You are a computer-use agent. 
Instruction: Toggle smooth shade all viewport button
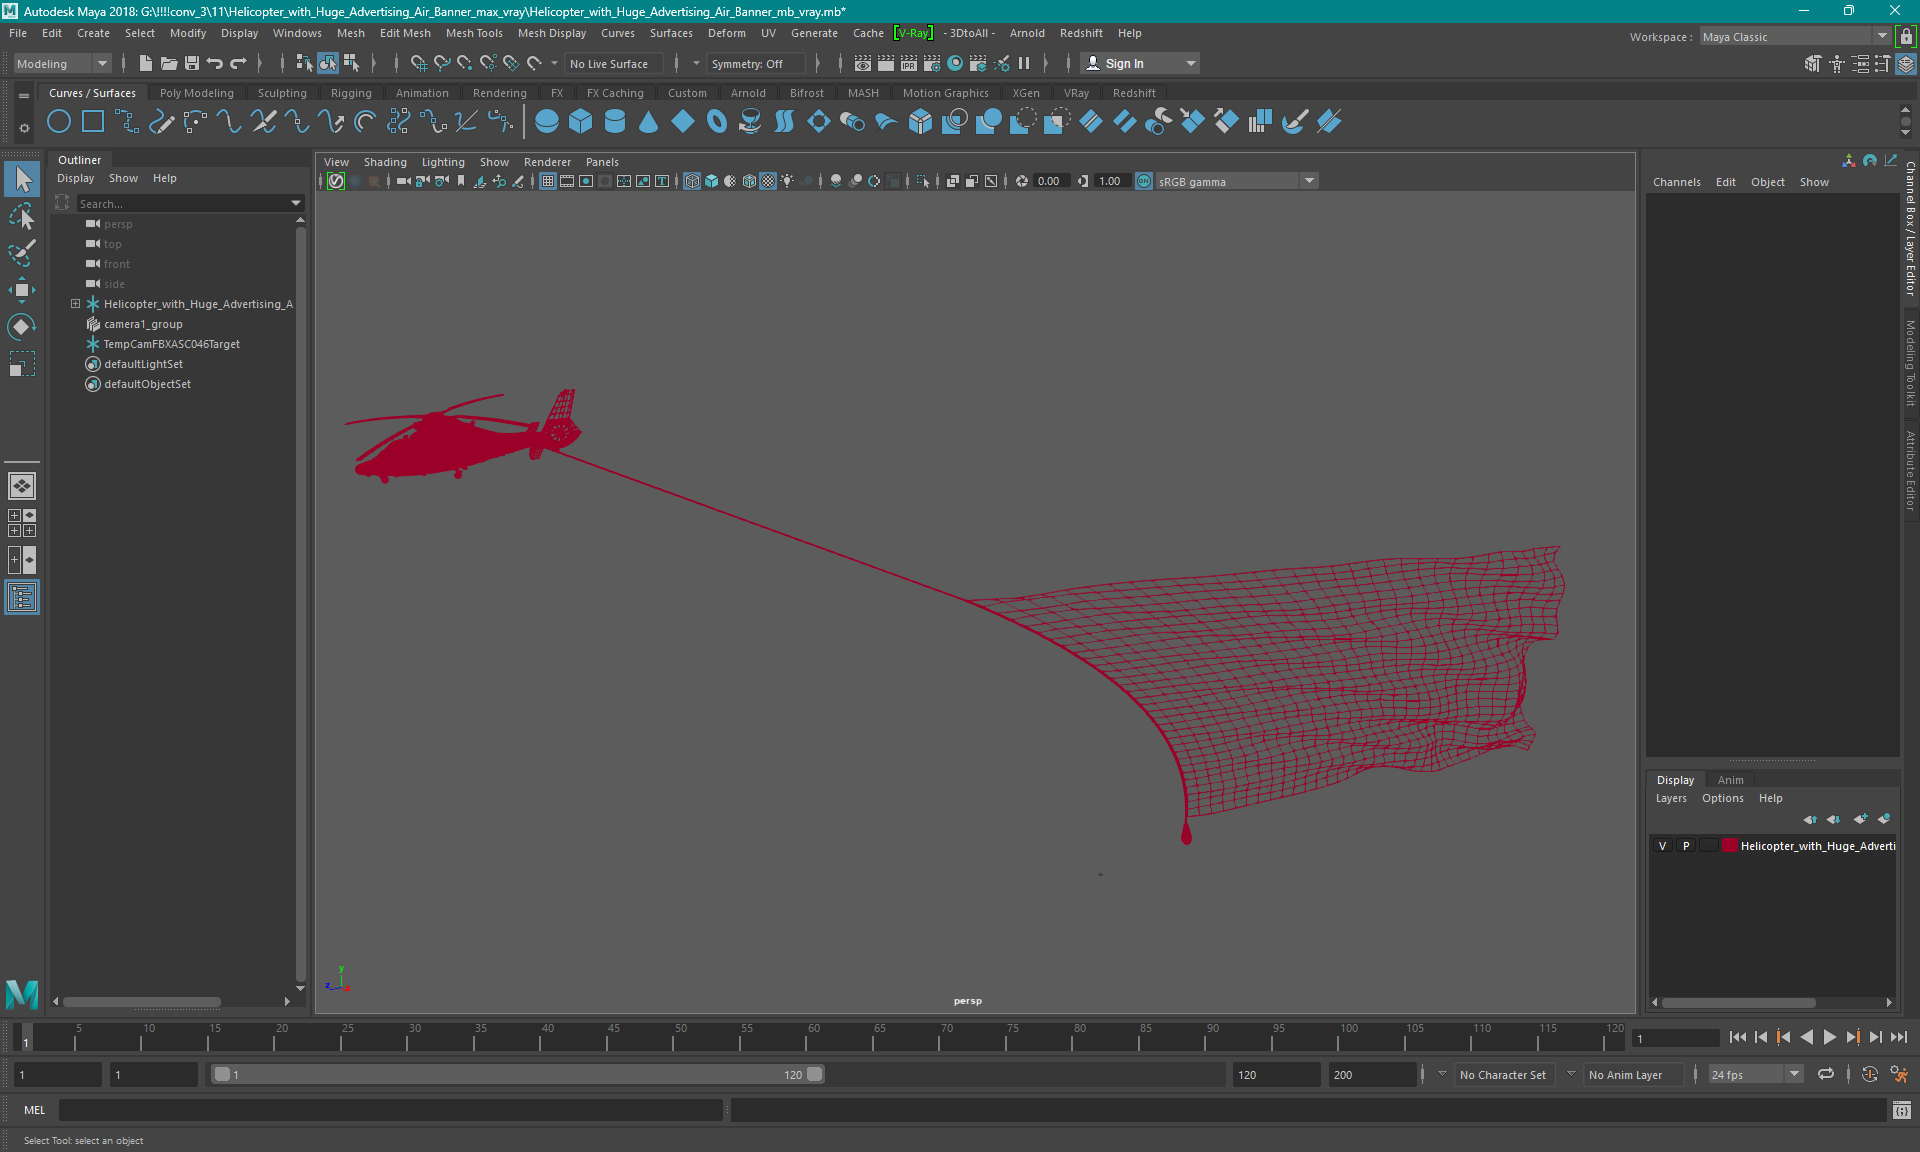pos(711,181)
